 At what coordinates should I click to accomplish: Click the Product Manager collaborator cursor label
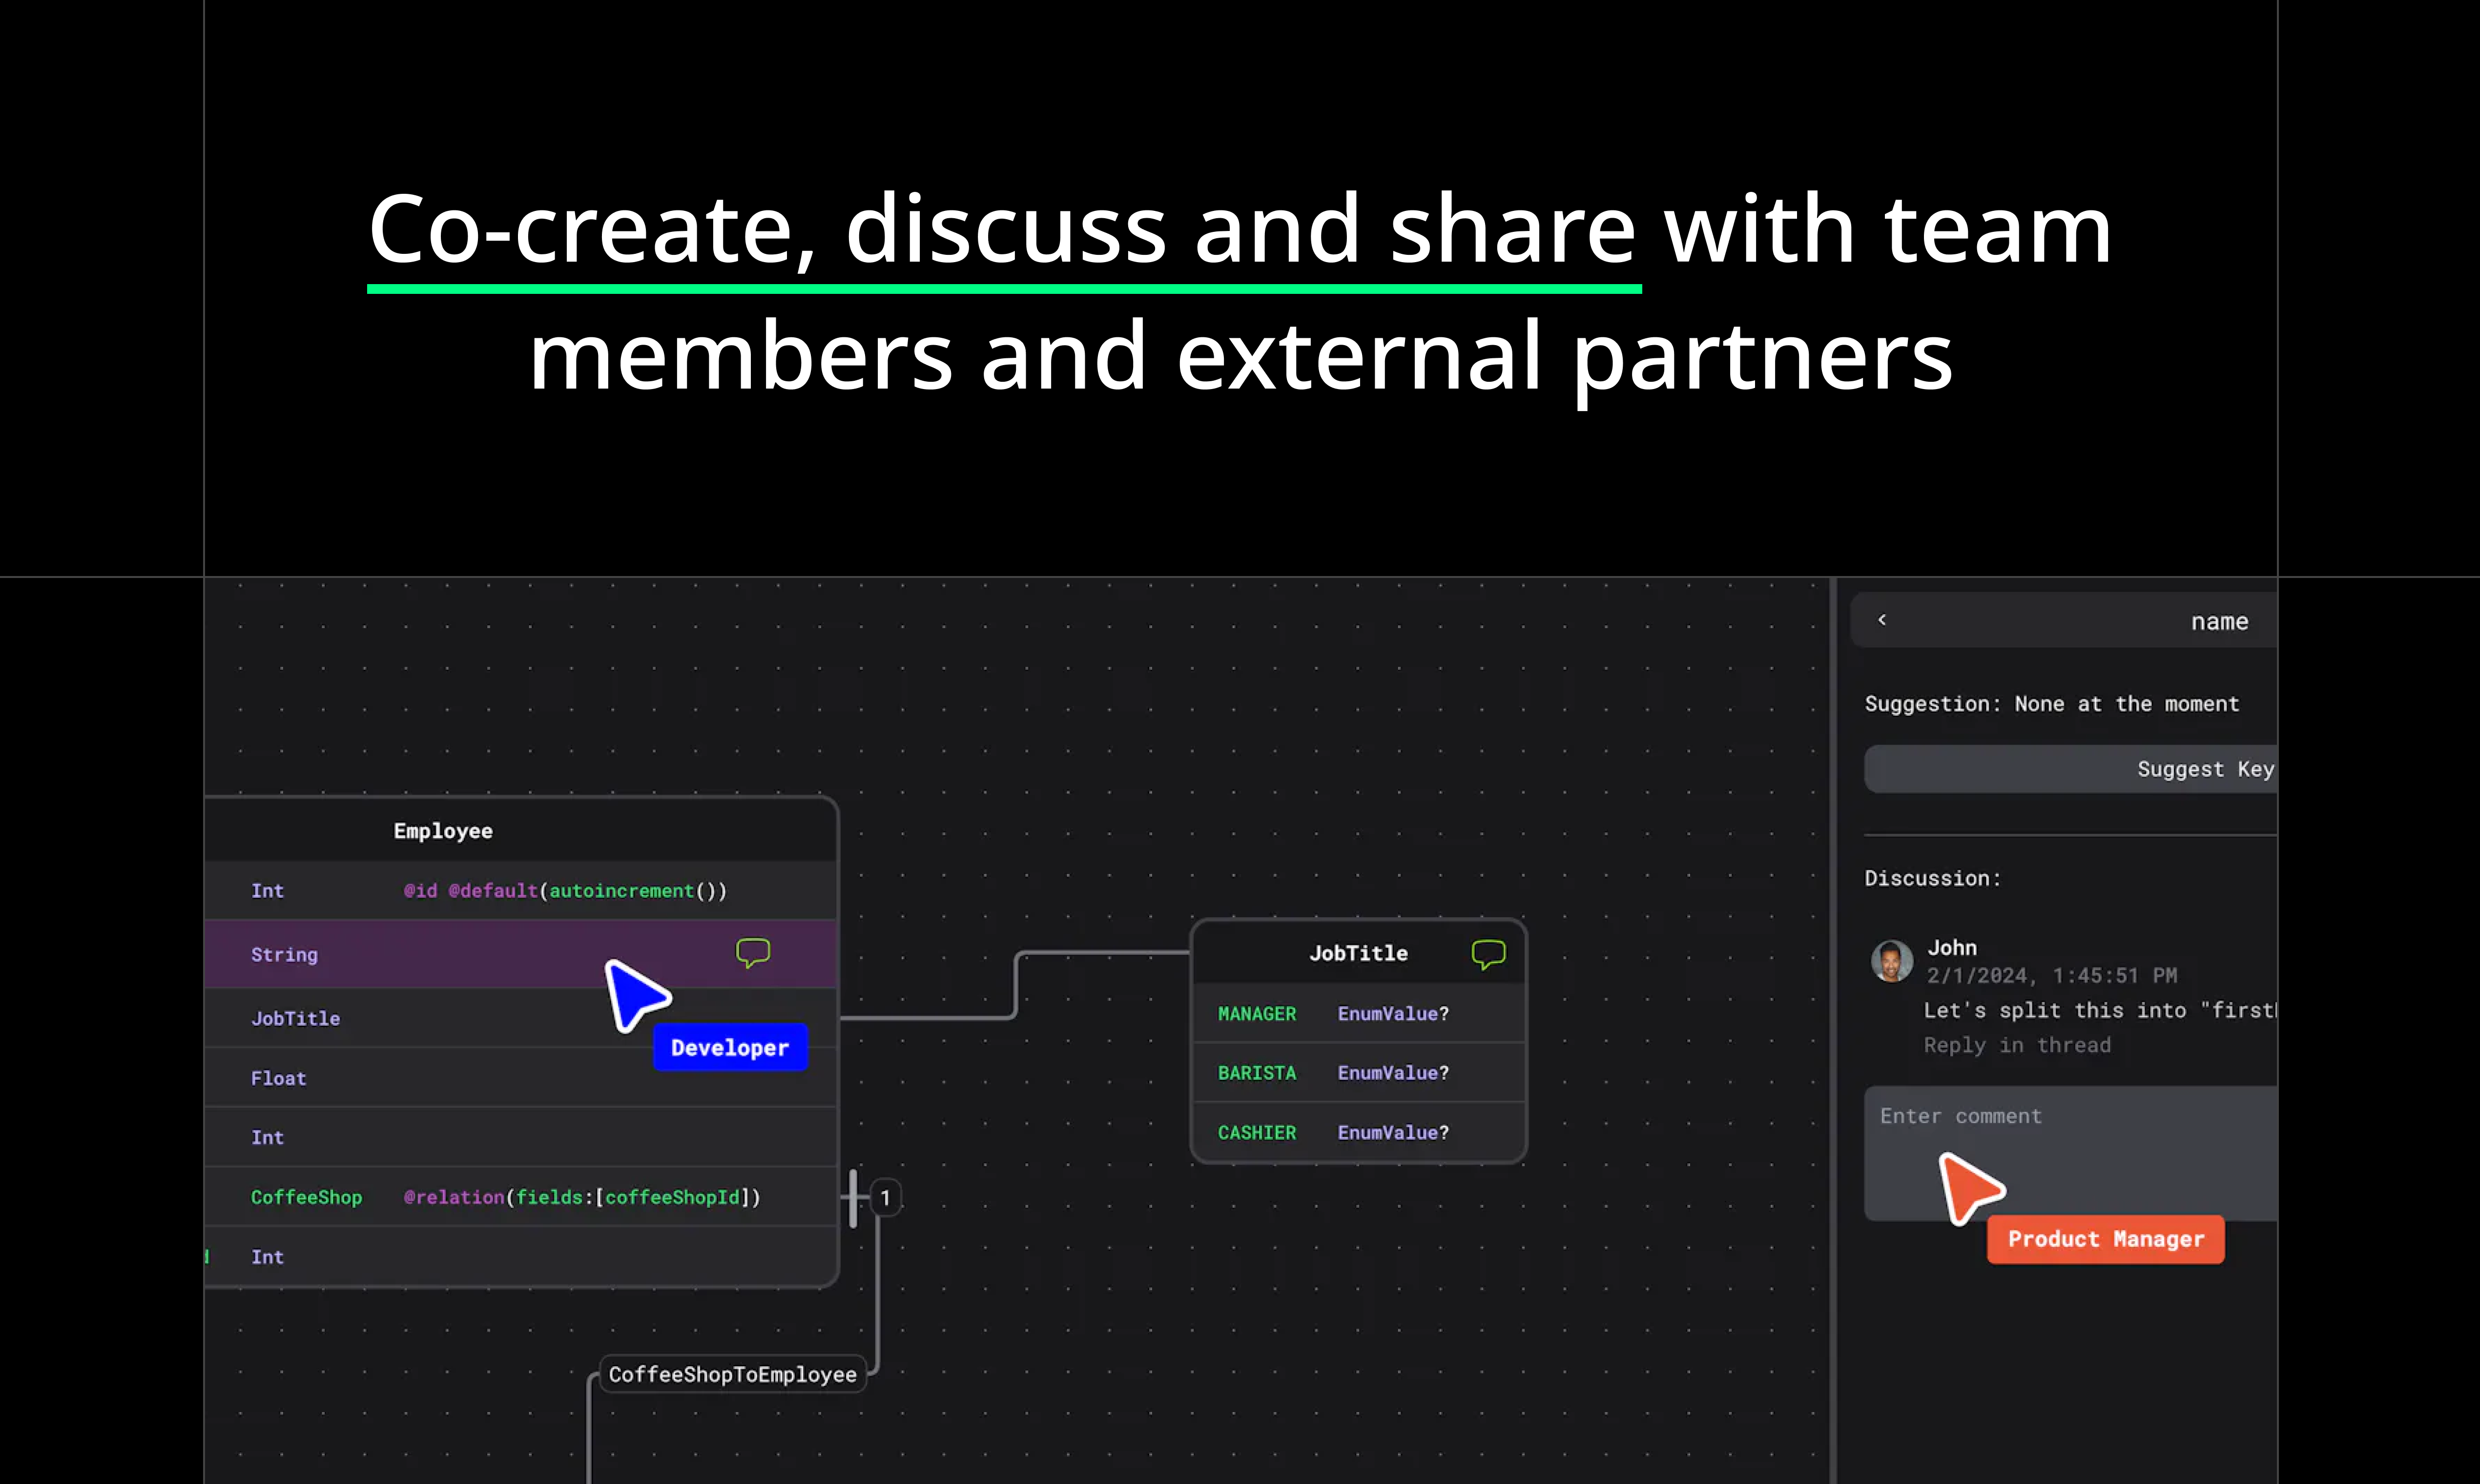tap(2105, 1239)
